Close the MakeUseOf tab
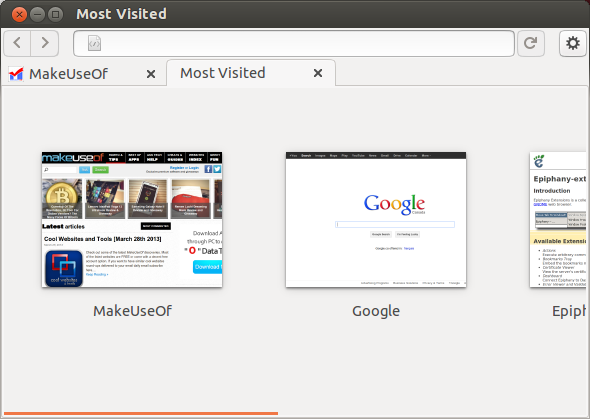Image resolution: width=590 pixels, height=419 pixels. click(151, 74)
